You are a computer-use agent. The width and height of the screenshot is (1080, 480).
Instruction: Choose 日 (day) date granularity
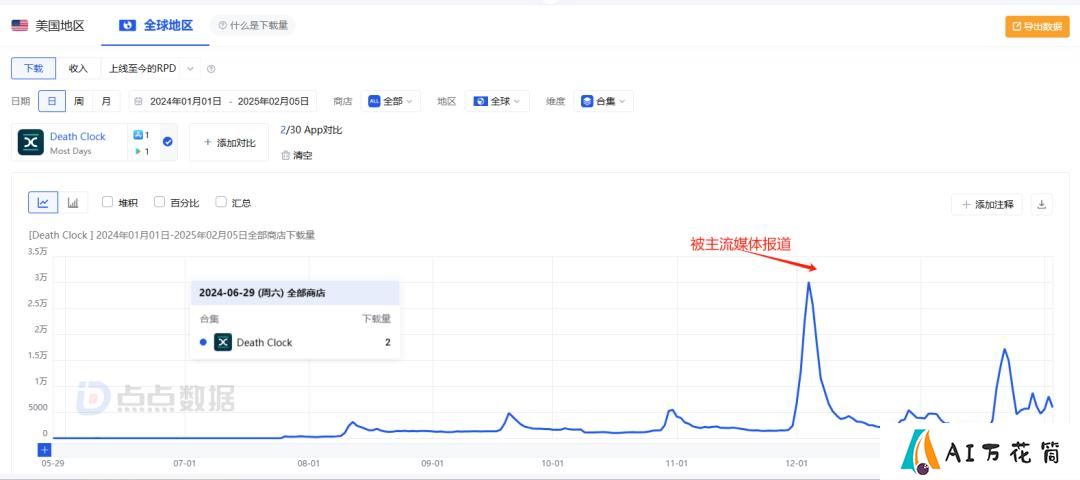point(52,101)
